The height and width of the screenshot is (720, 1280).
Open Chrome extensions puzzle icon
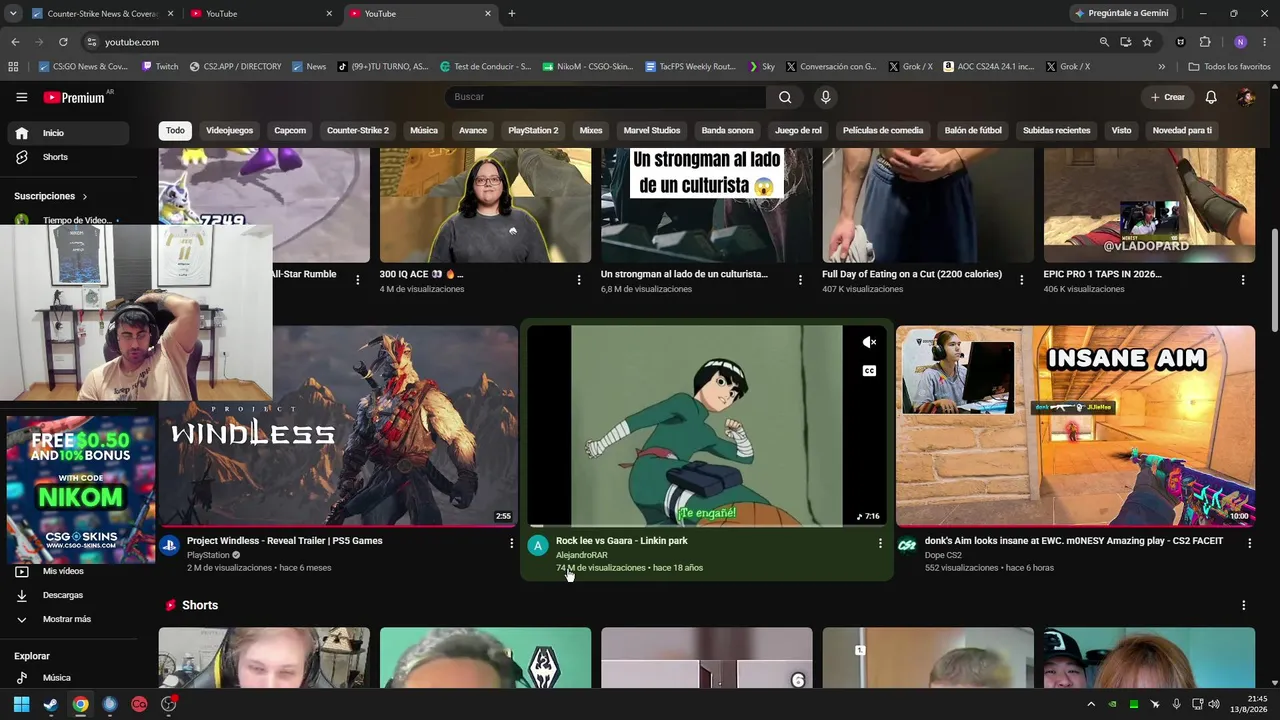pyautogui.click(x=1204, y=42)
